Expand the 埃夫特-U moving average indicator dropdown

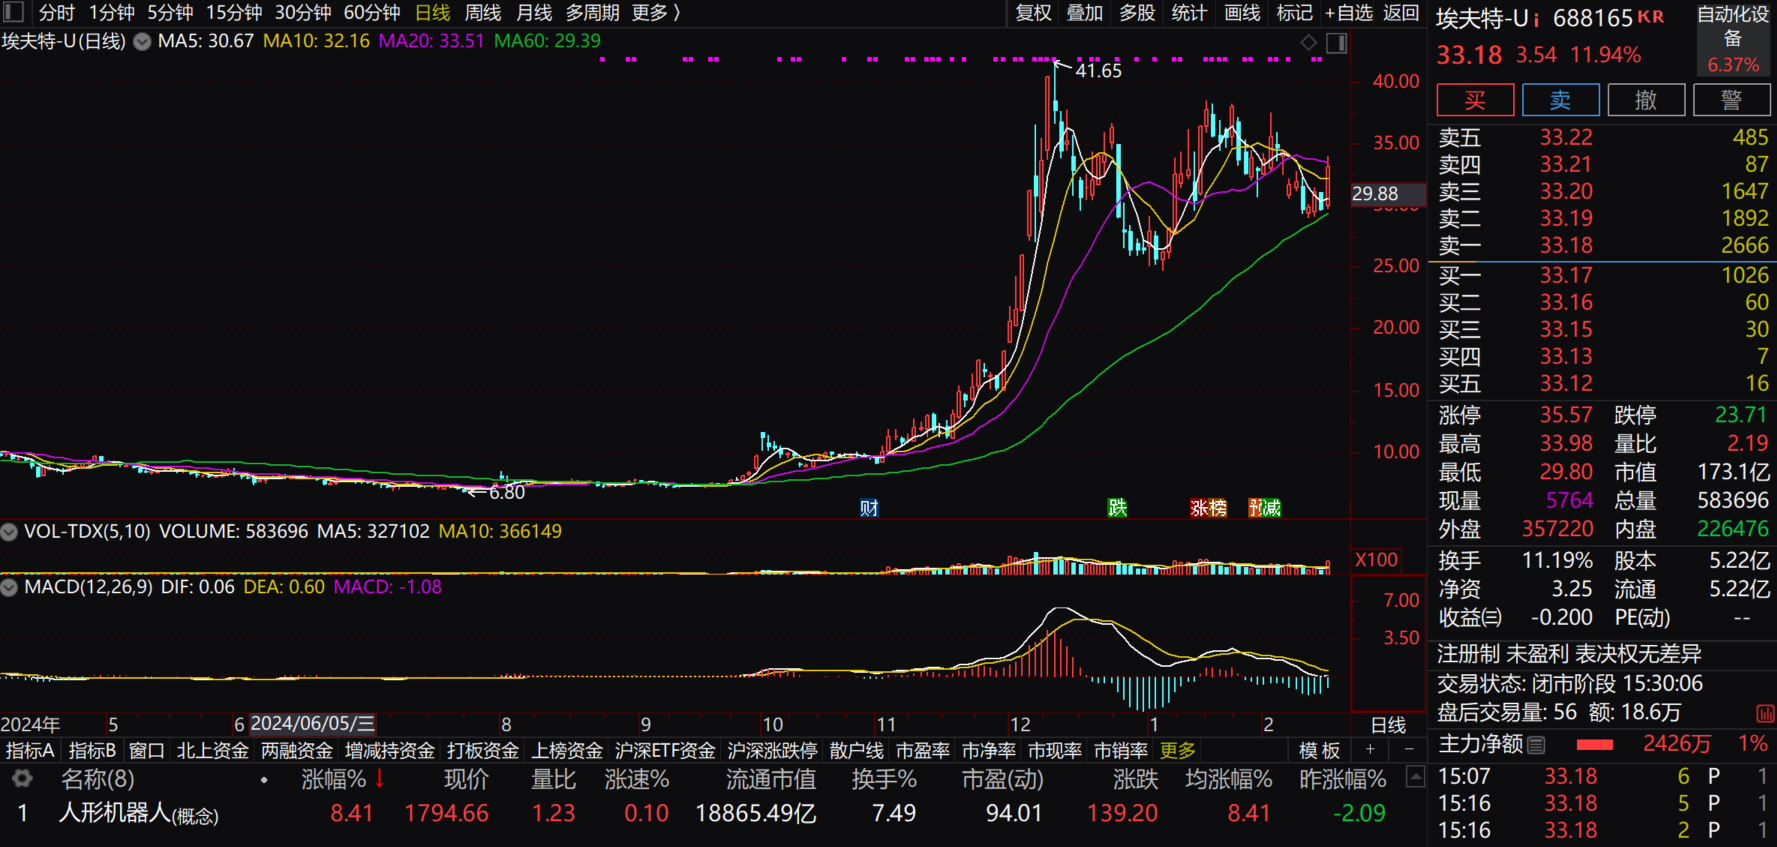pyautogui.click(x=143, y=42)
